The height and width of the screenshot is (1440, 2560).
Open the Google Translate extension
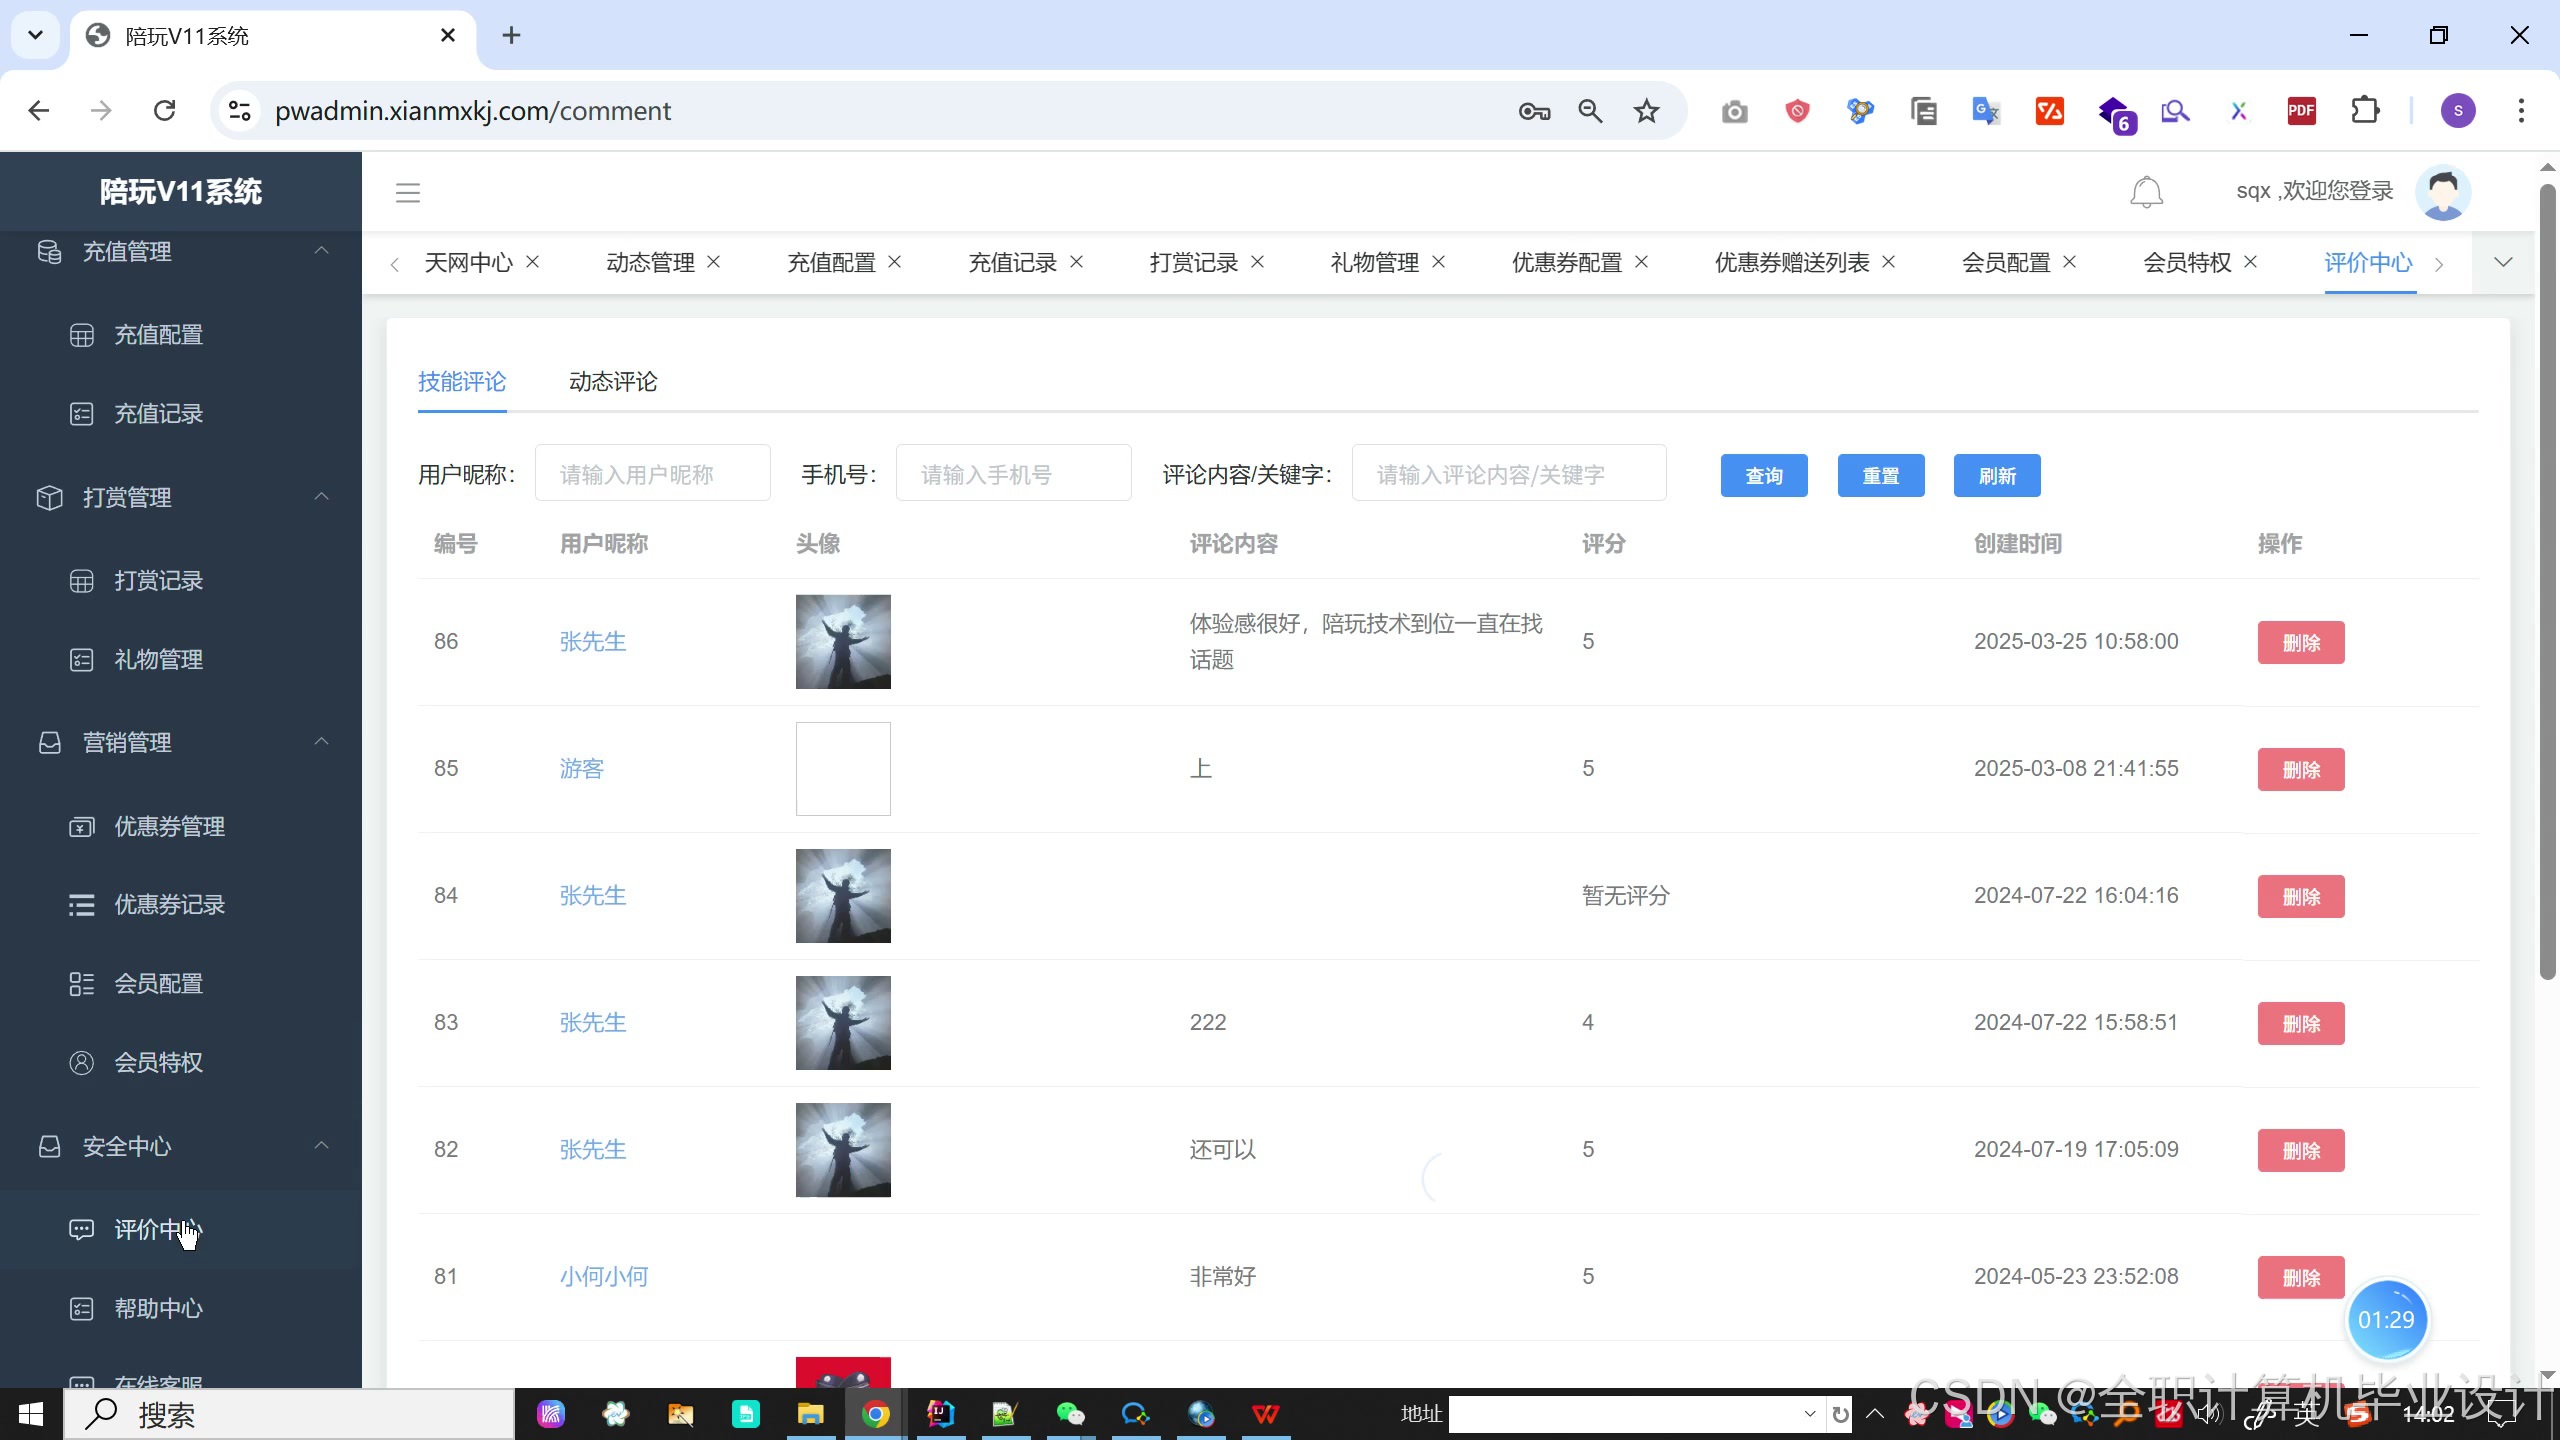pyautogui.click(x=1986, y=110)
